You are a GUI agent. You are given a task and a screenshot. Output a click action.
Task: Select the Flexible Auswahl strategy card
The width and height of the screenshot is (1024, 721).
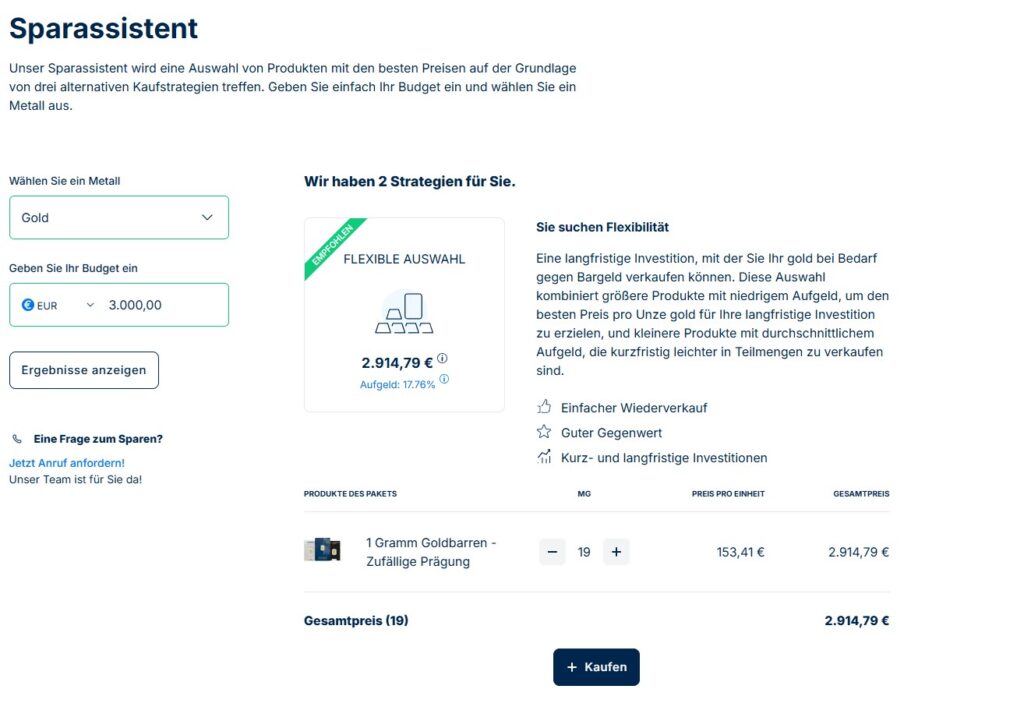coord(404,314)
